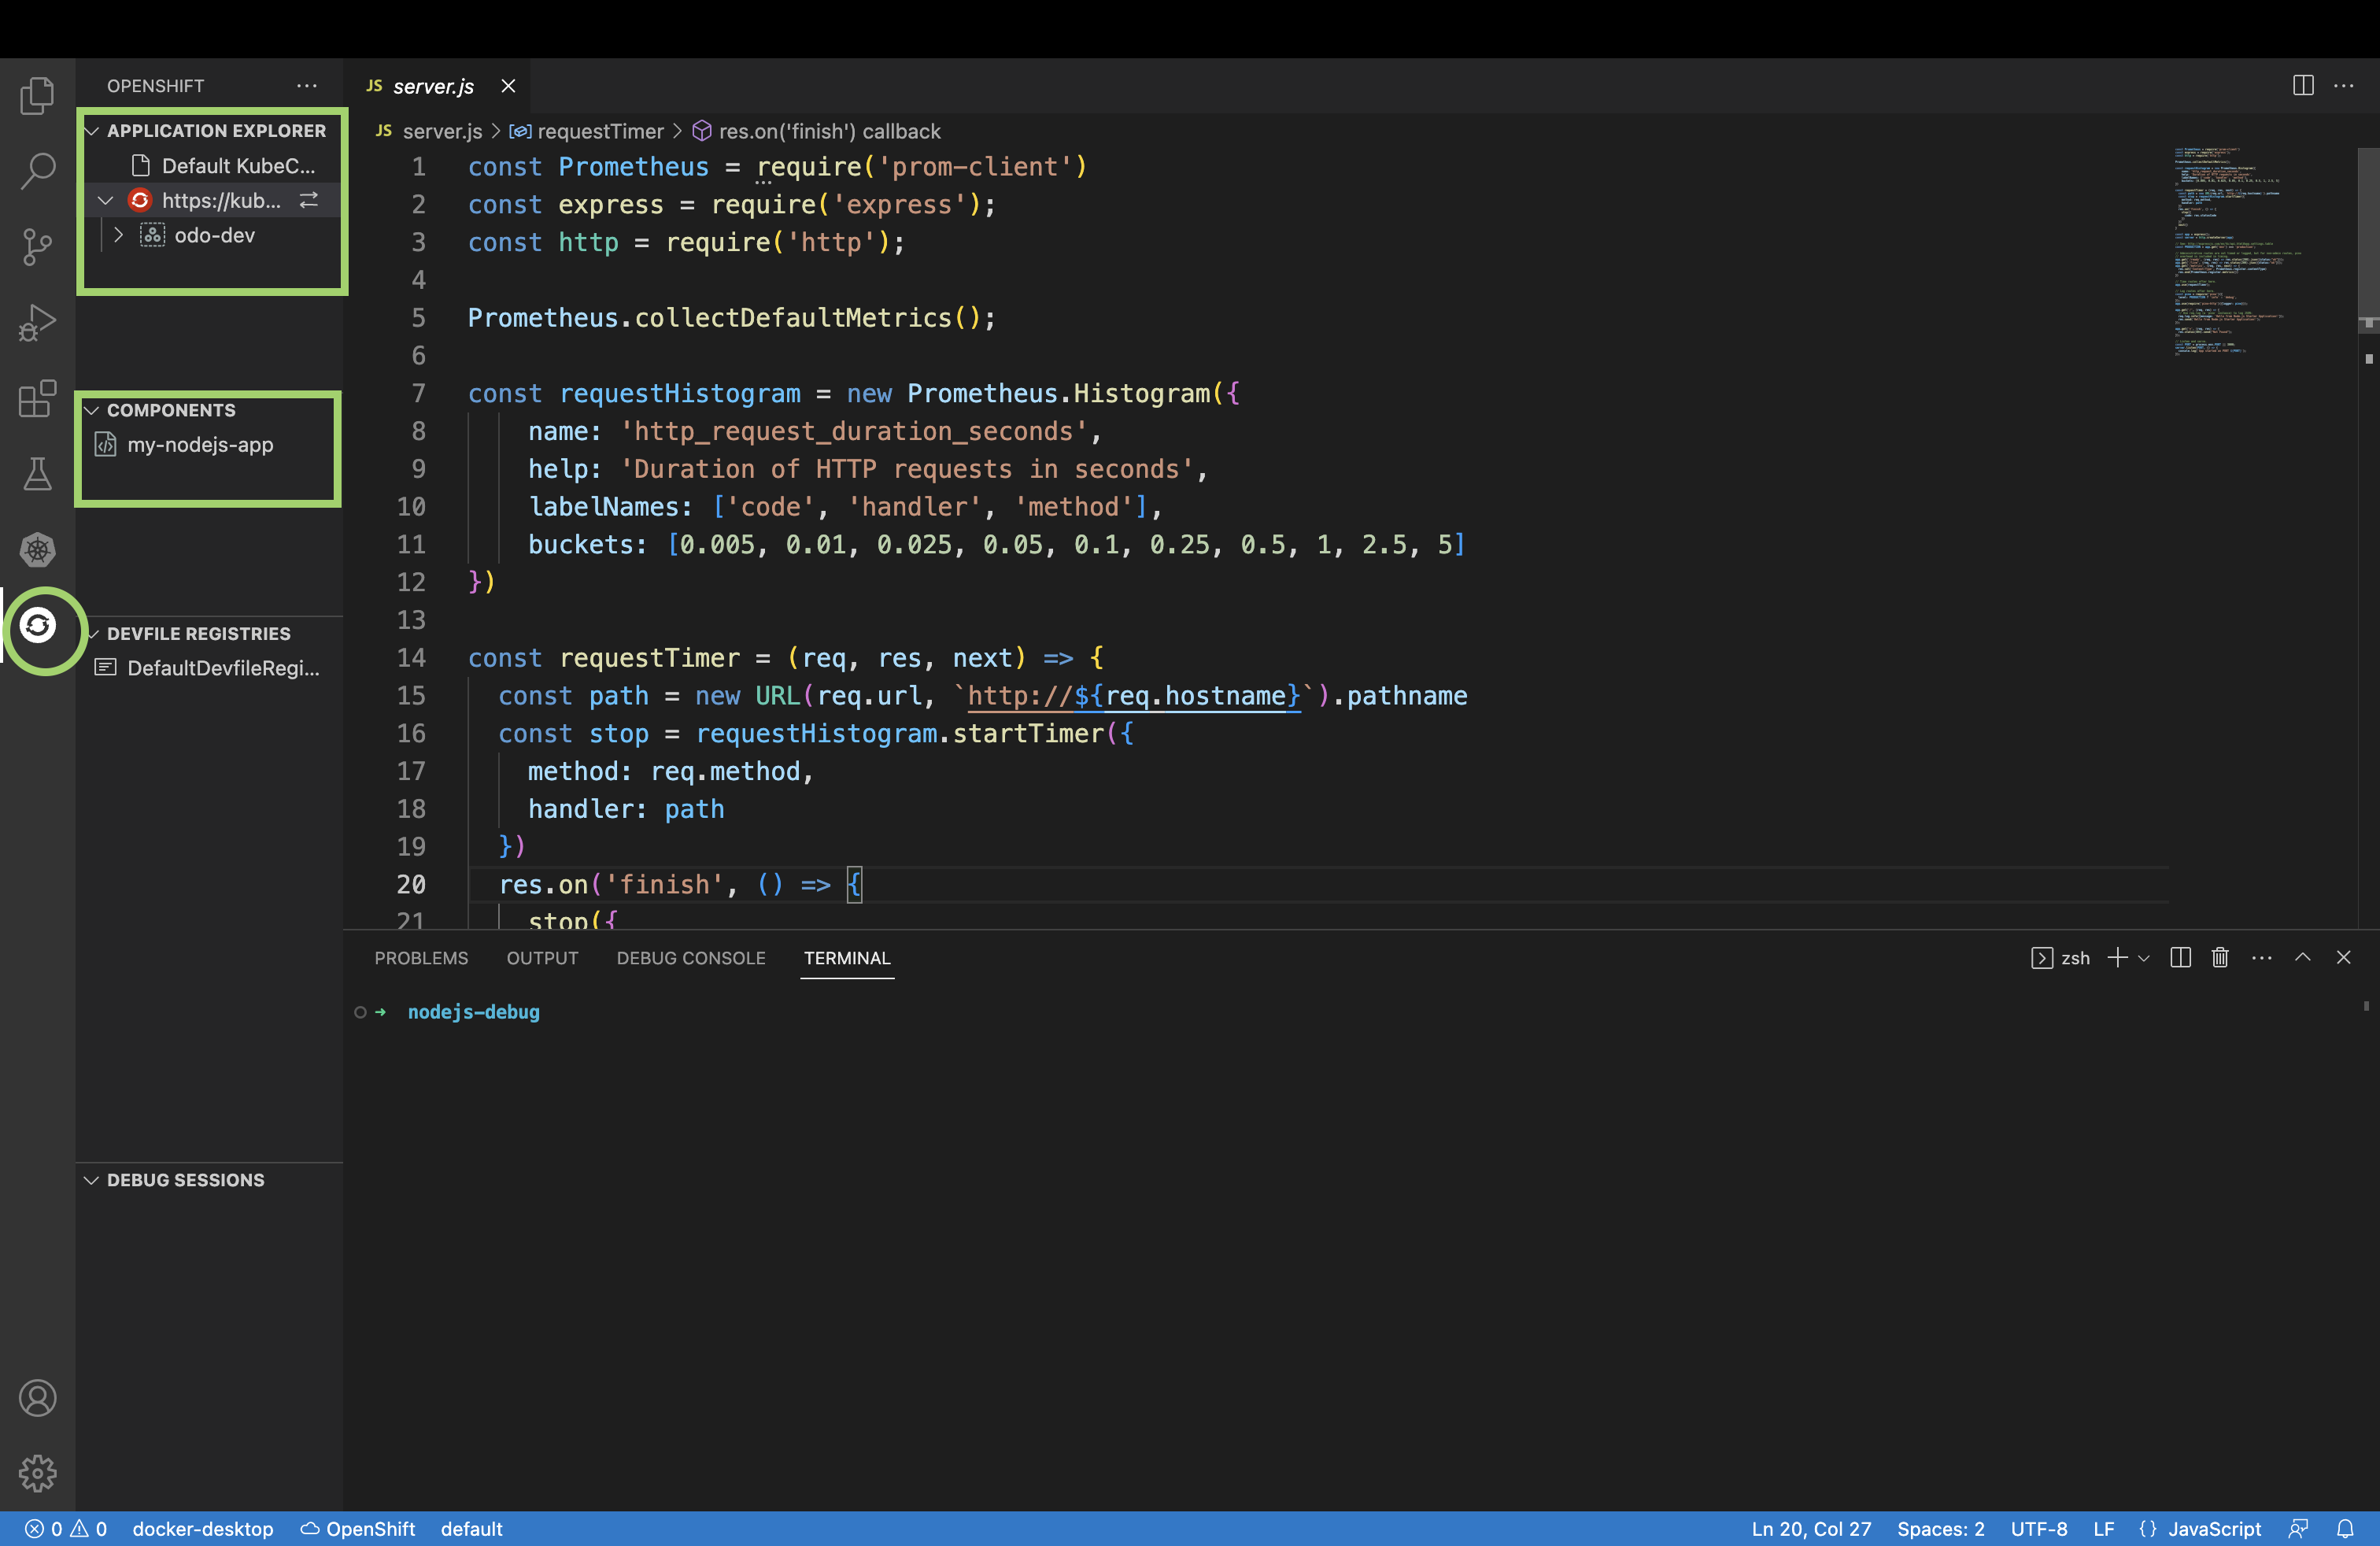Open the Source Control view

click(x=37, y=246)
